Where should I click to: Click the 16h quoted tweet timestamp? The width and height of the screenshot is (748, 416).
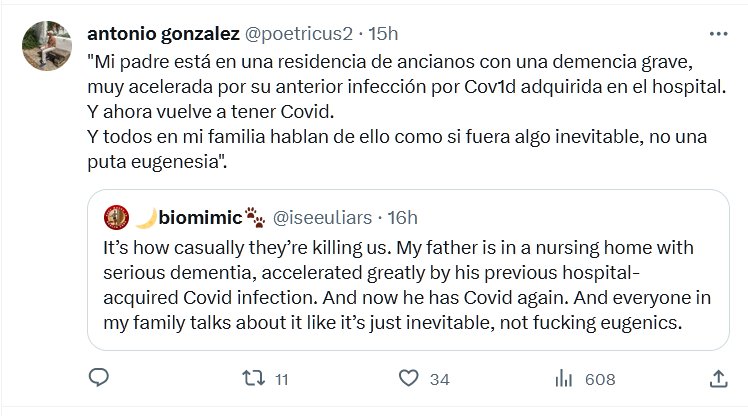[x=402, y=216]
